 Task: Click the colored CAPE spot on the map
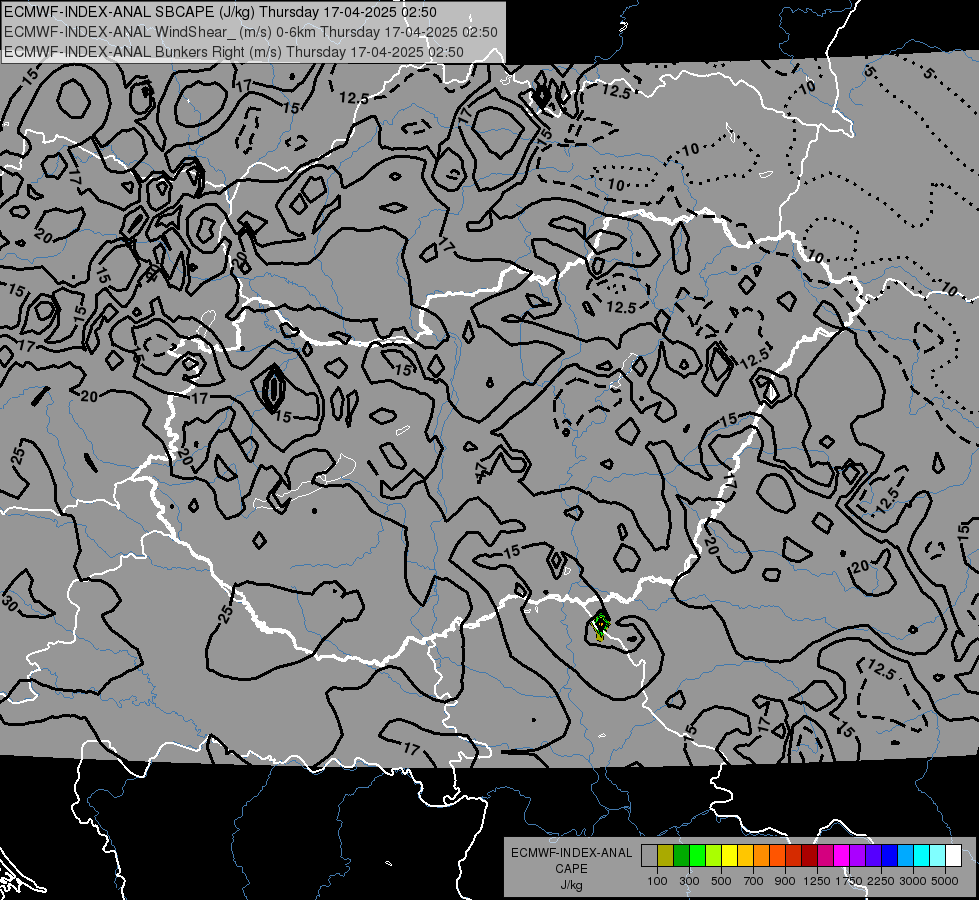click(600, 626)
